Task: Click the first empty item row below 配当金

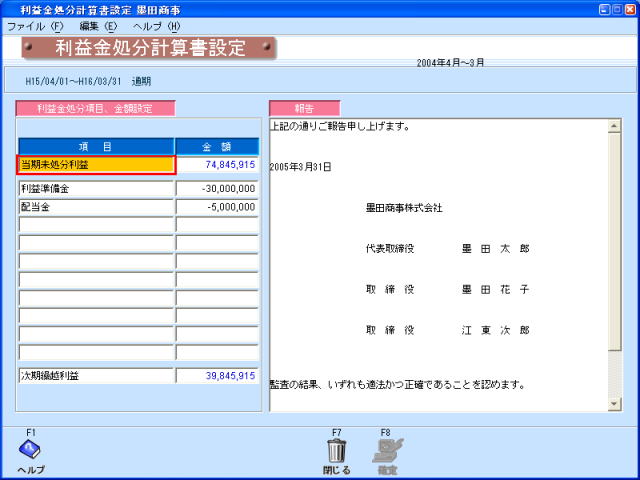Action: coord(96,225)
